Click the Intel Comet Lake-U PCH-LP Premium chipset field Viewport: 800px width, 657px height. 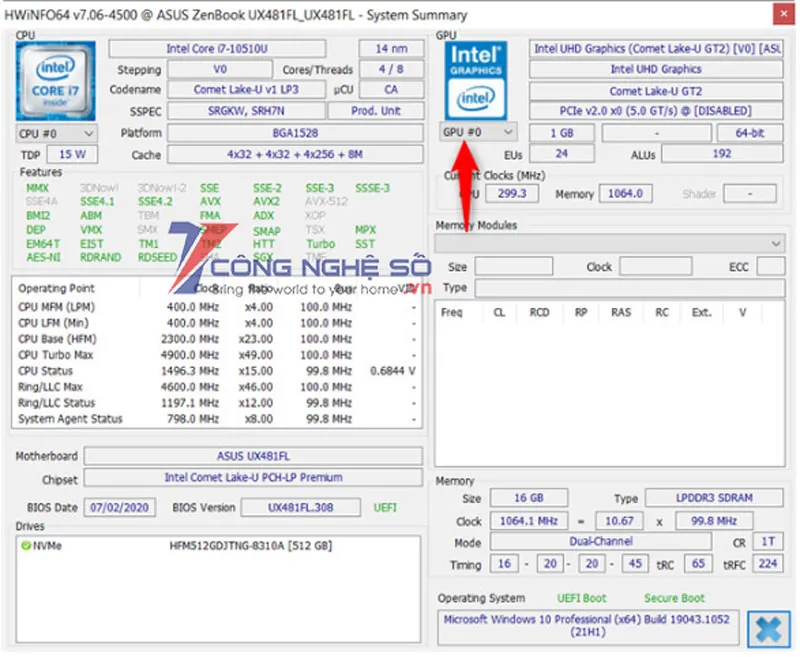pyautogui.click(x=252, y=478)
